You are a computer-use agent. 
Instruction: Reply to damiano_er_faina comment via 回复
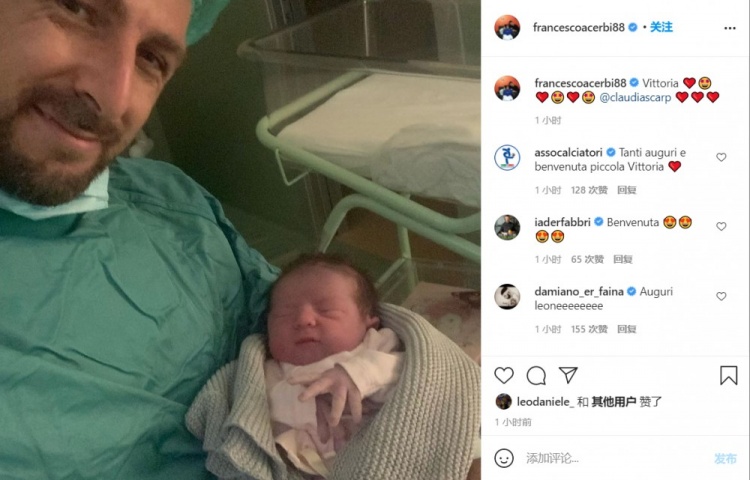click(627, 329)
